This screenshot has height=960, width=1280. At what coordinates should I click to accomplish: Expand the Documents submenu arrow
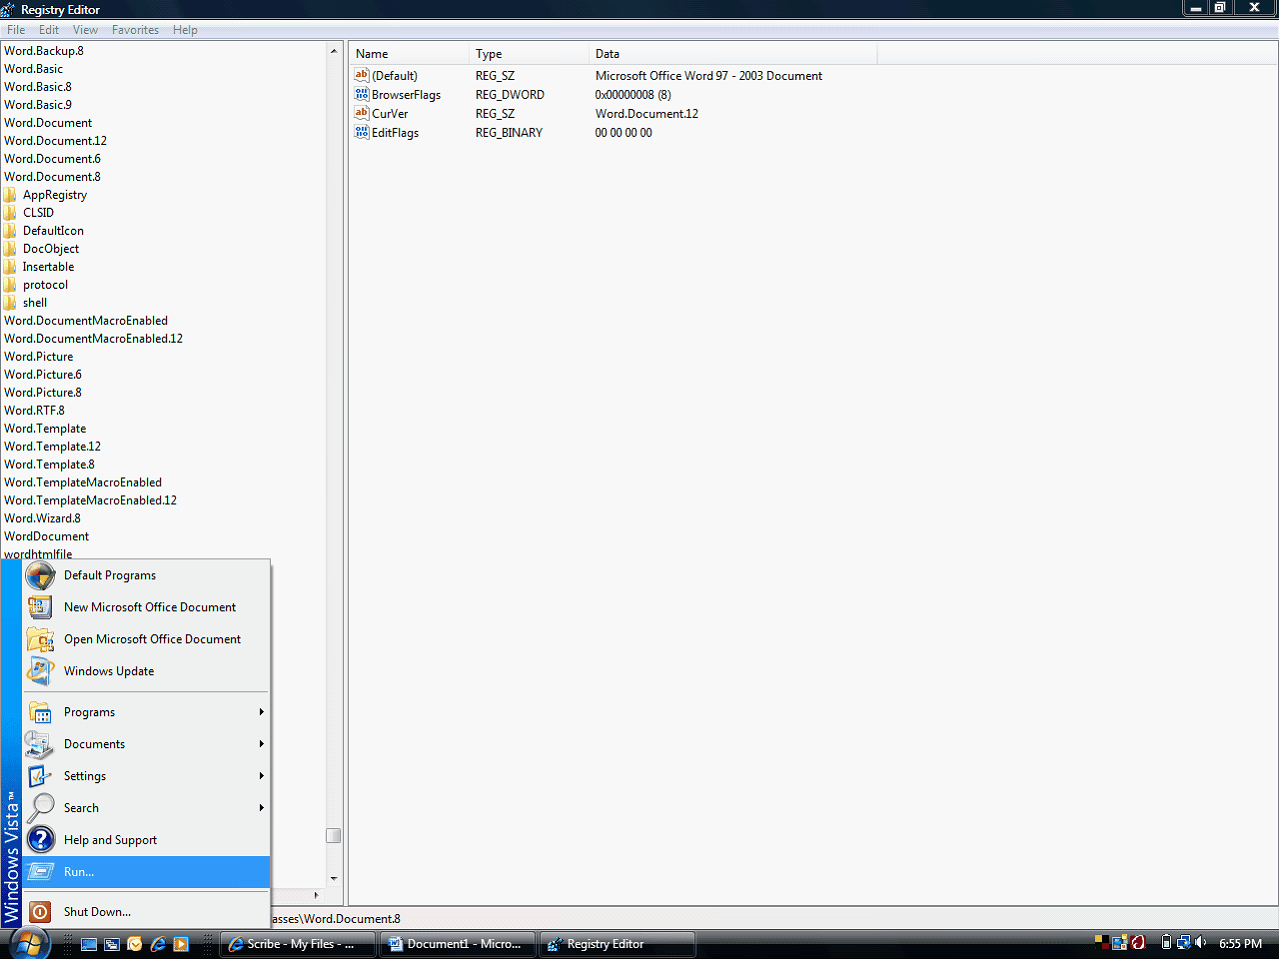point(261,744)
